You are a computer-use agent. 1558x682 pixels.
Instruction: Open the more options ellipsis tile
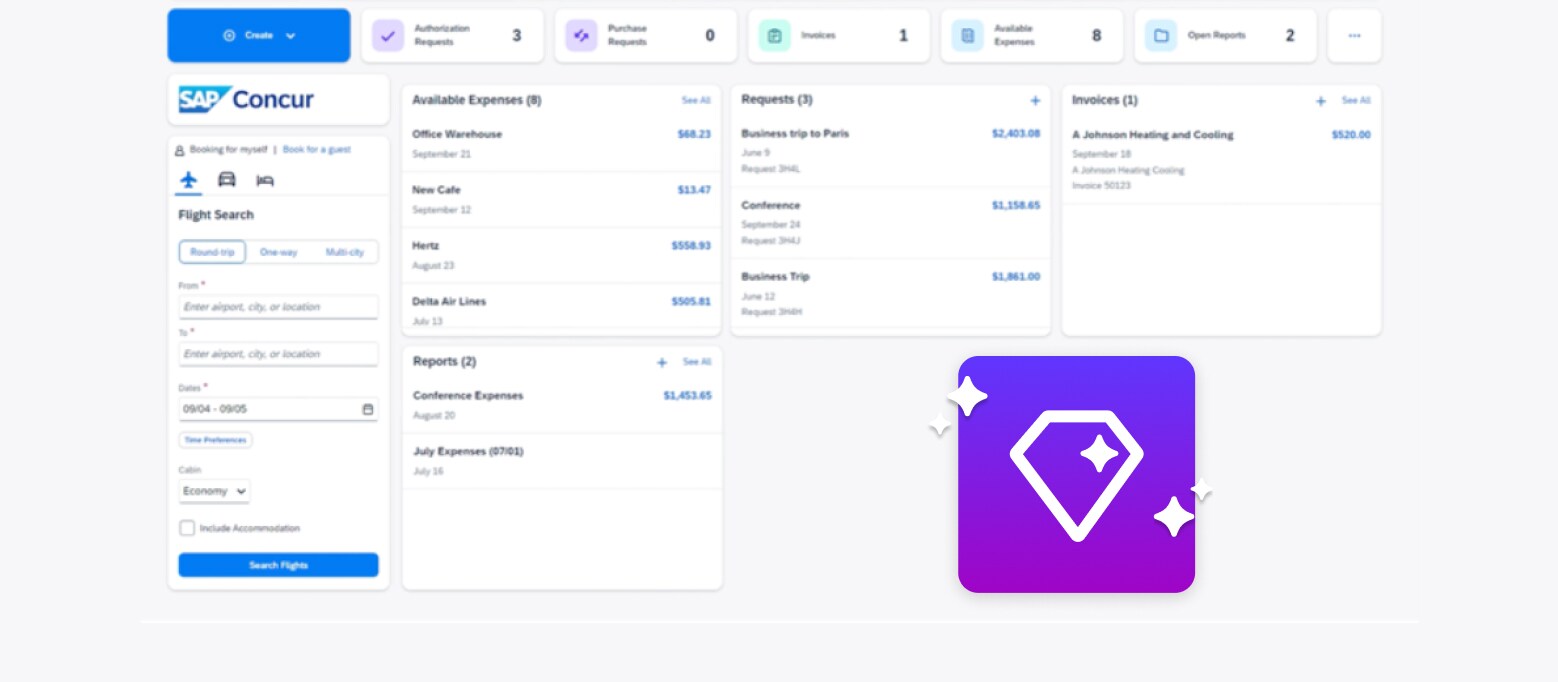[1354, 36]
